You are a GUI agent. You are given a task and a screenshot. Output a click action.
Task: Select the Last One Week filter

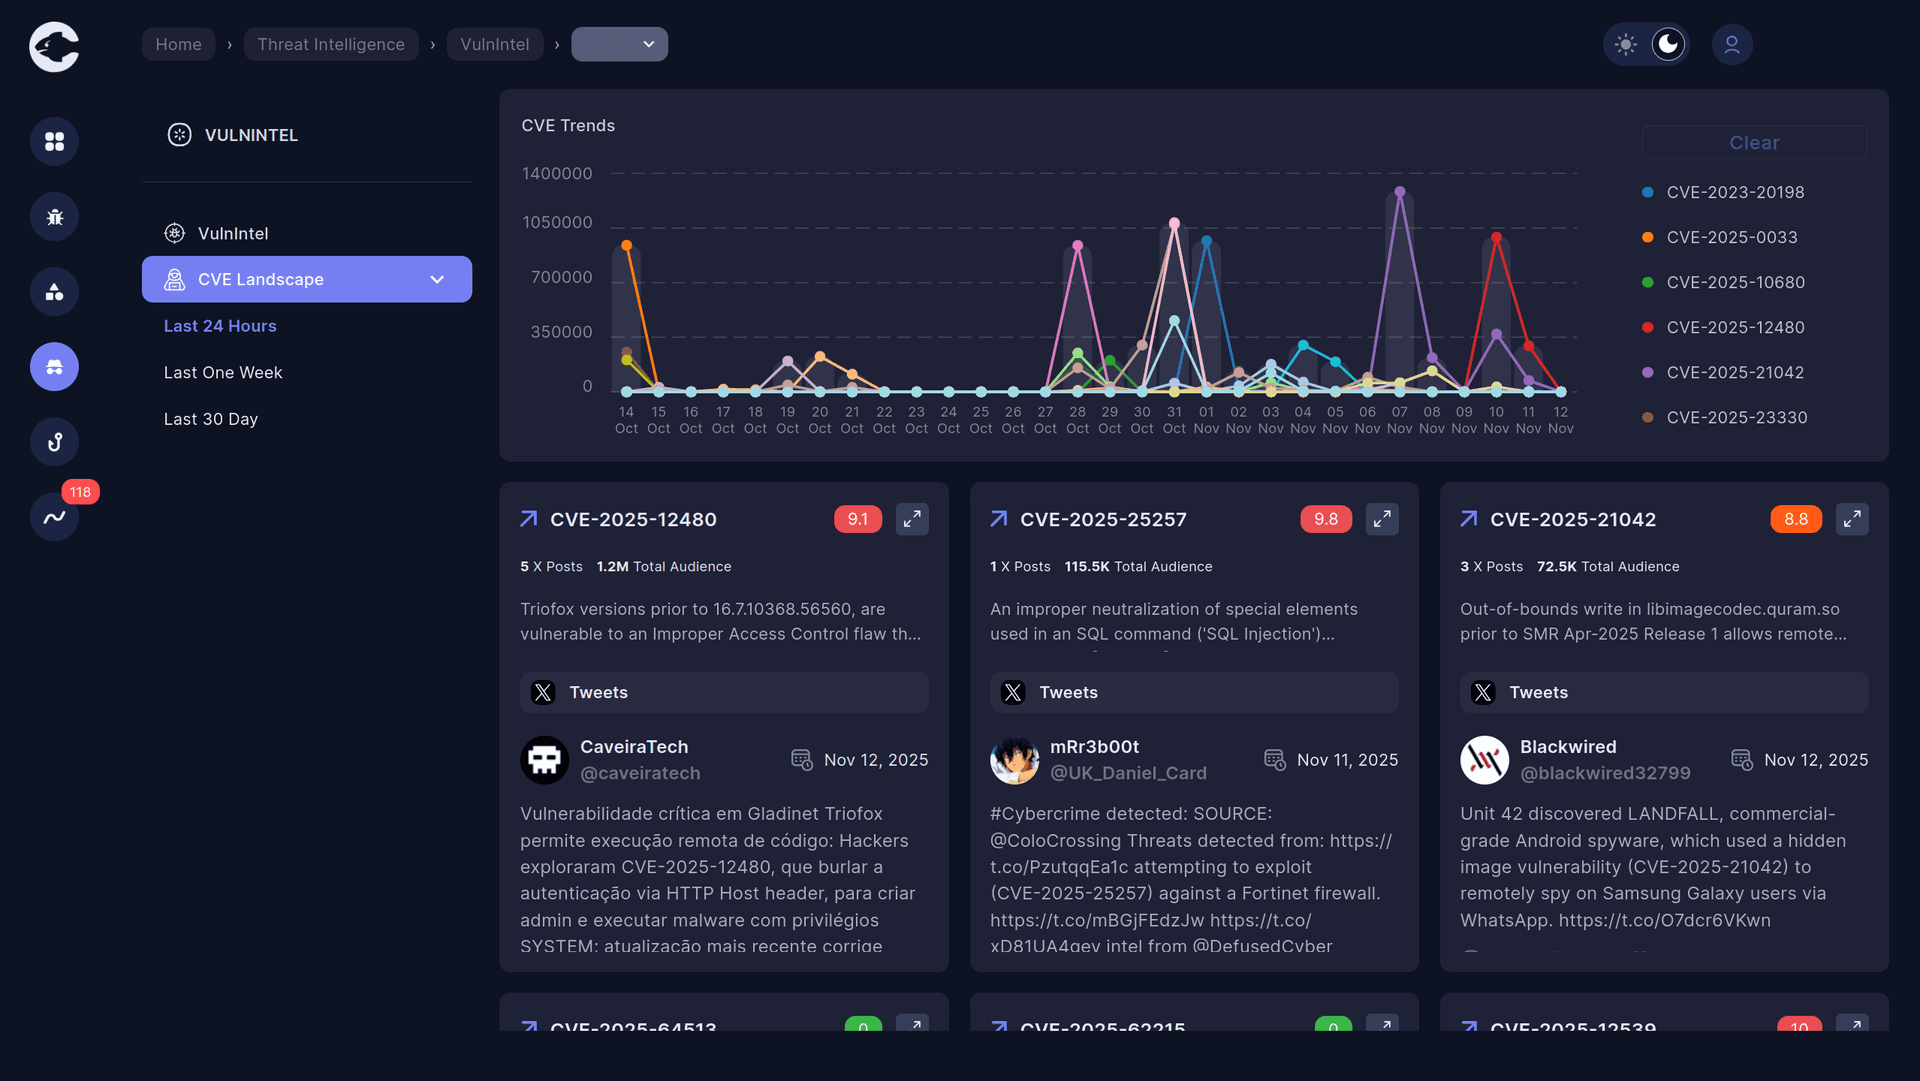tap(223, 372)
